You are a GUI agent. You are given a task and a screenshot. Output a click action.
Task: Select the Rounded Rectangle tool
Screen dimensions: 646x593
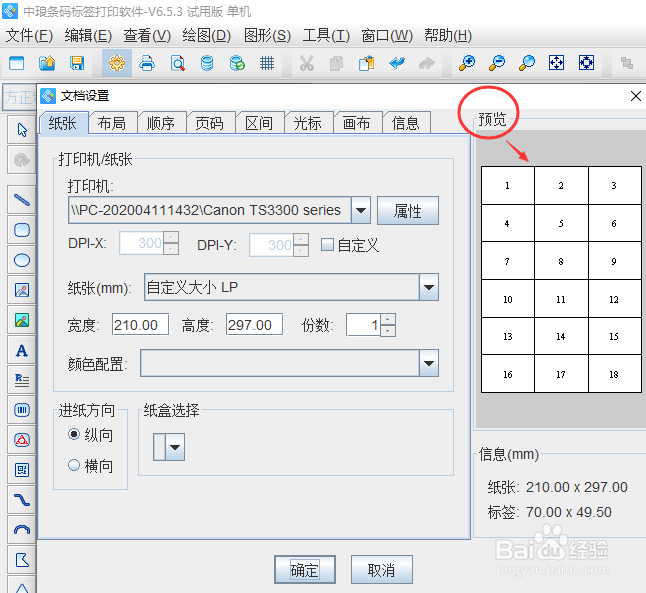22,230
